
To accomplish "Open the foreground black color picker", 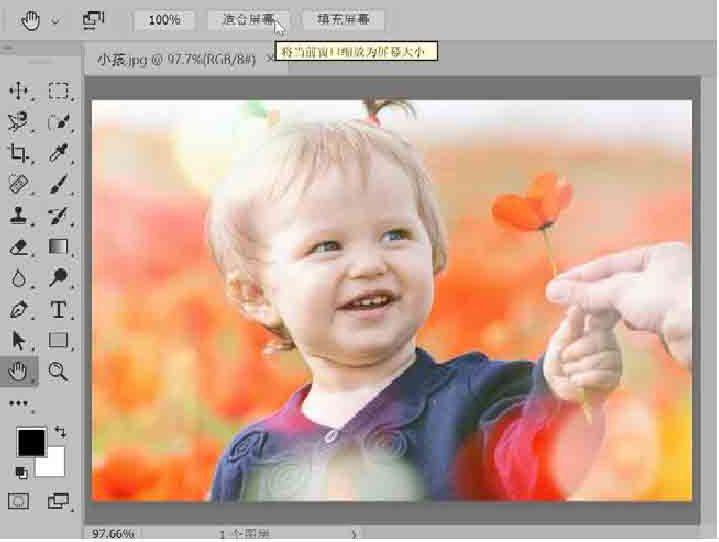I will tap(31, 442).
